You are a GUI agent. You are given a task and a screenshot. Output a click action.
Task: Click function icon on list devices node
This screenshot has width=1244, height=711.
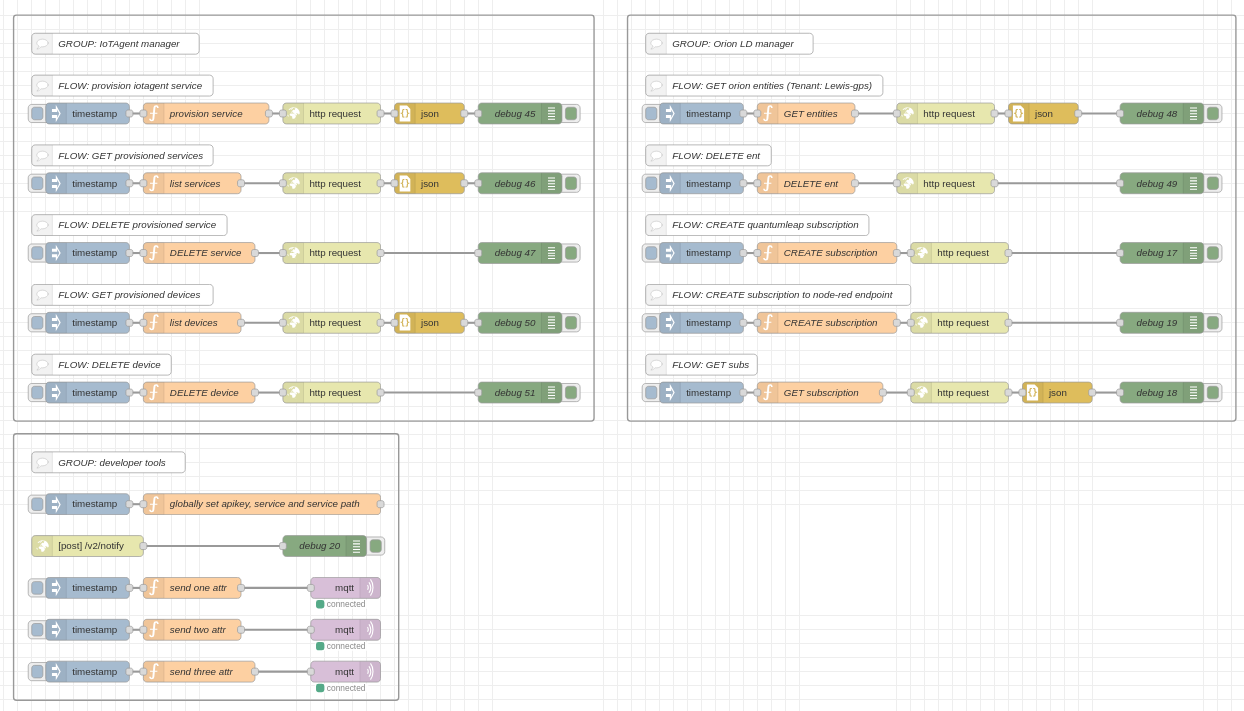(154, 323)
